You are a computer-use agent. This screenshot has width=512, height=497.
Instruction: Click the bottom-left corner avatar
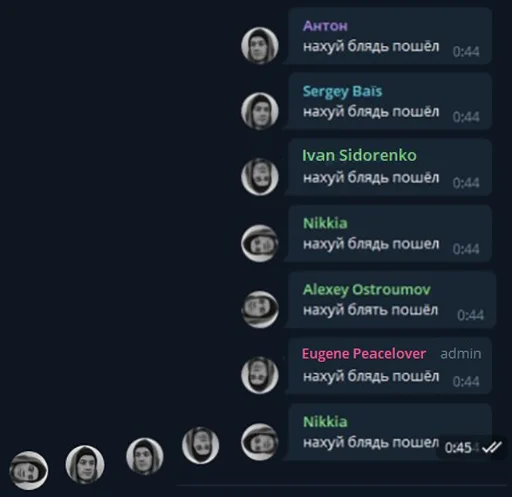29,470
